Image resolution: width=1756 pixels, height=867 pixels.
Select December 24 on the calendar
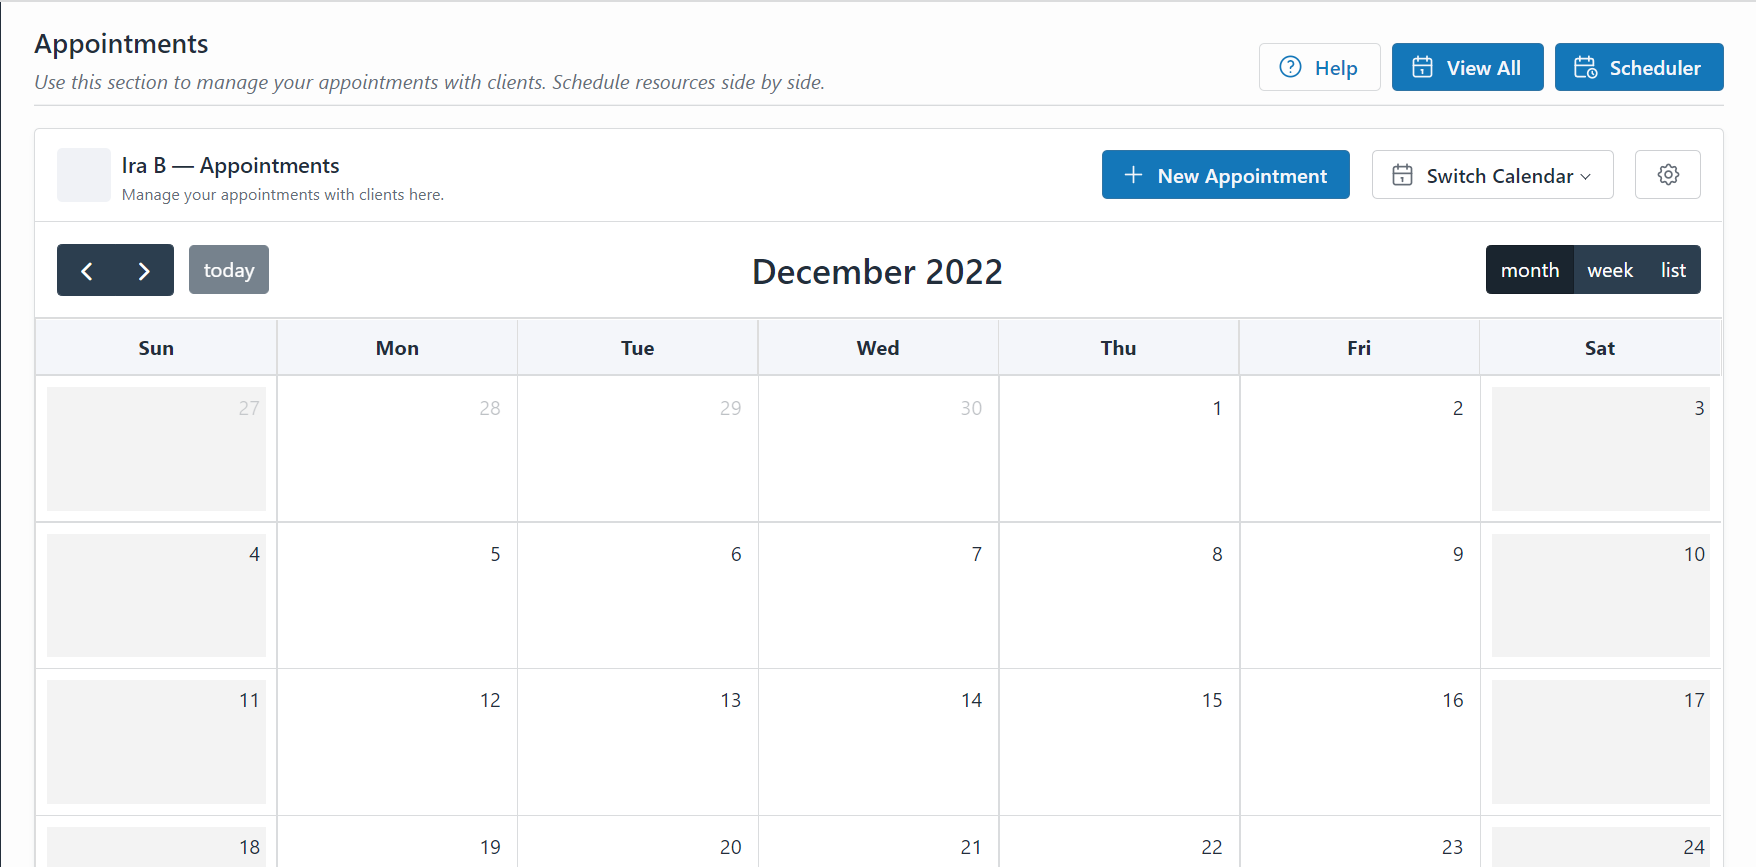click(1599, 845)
